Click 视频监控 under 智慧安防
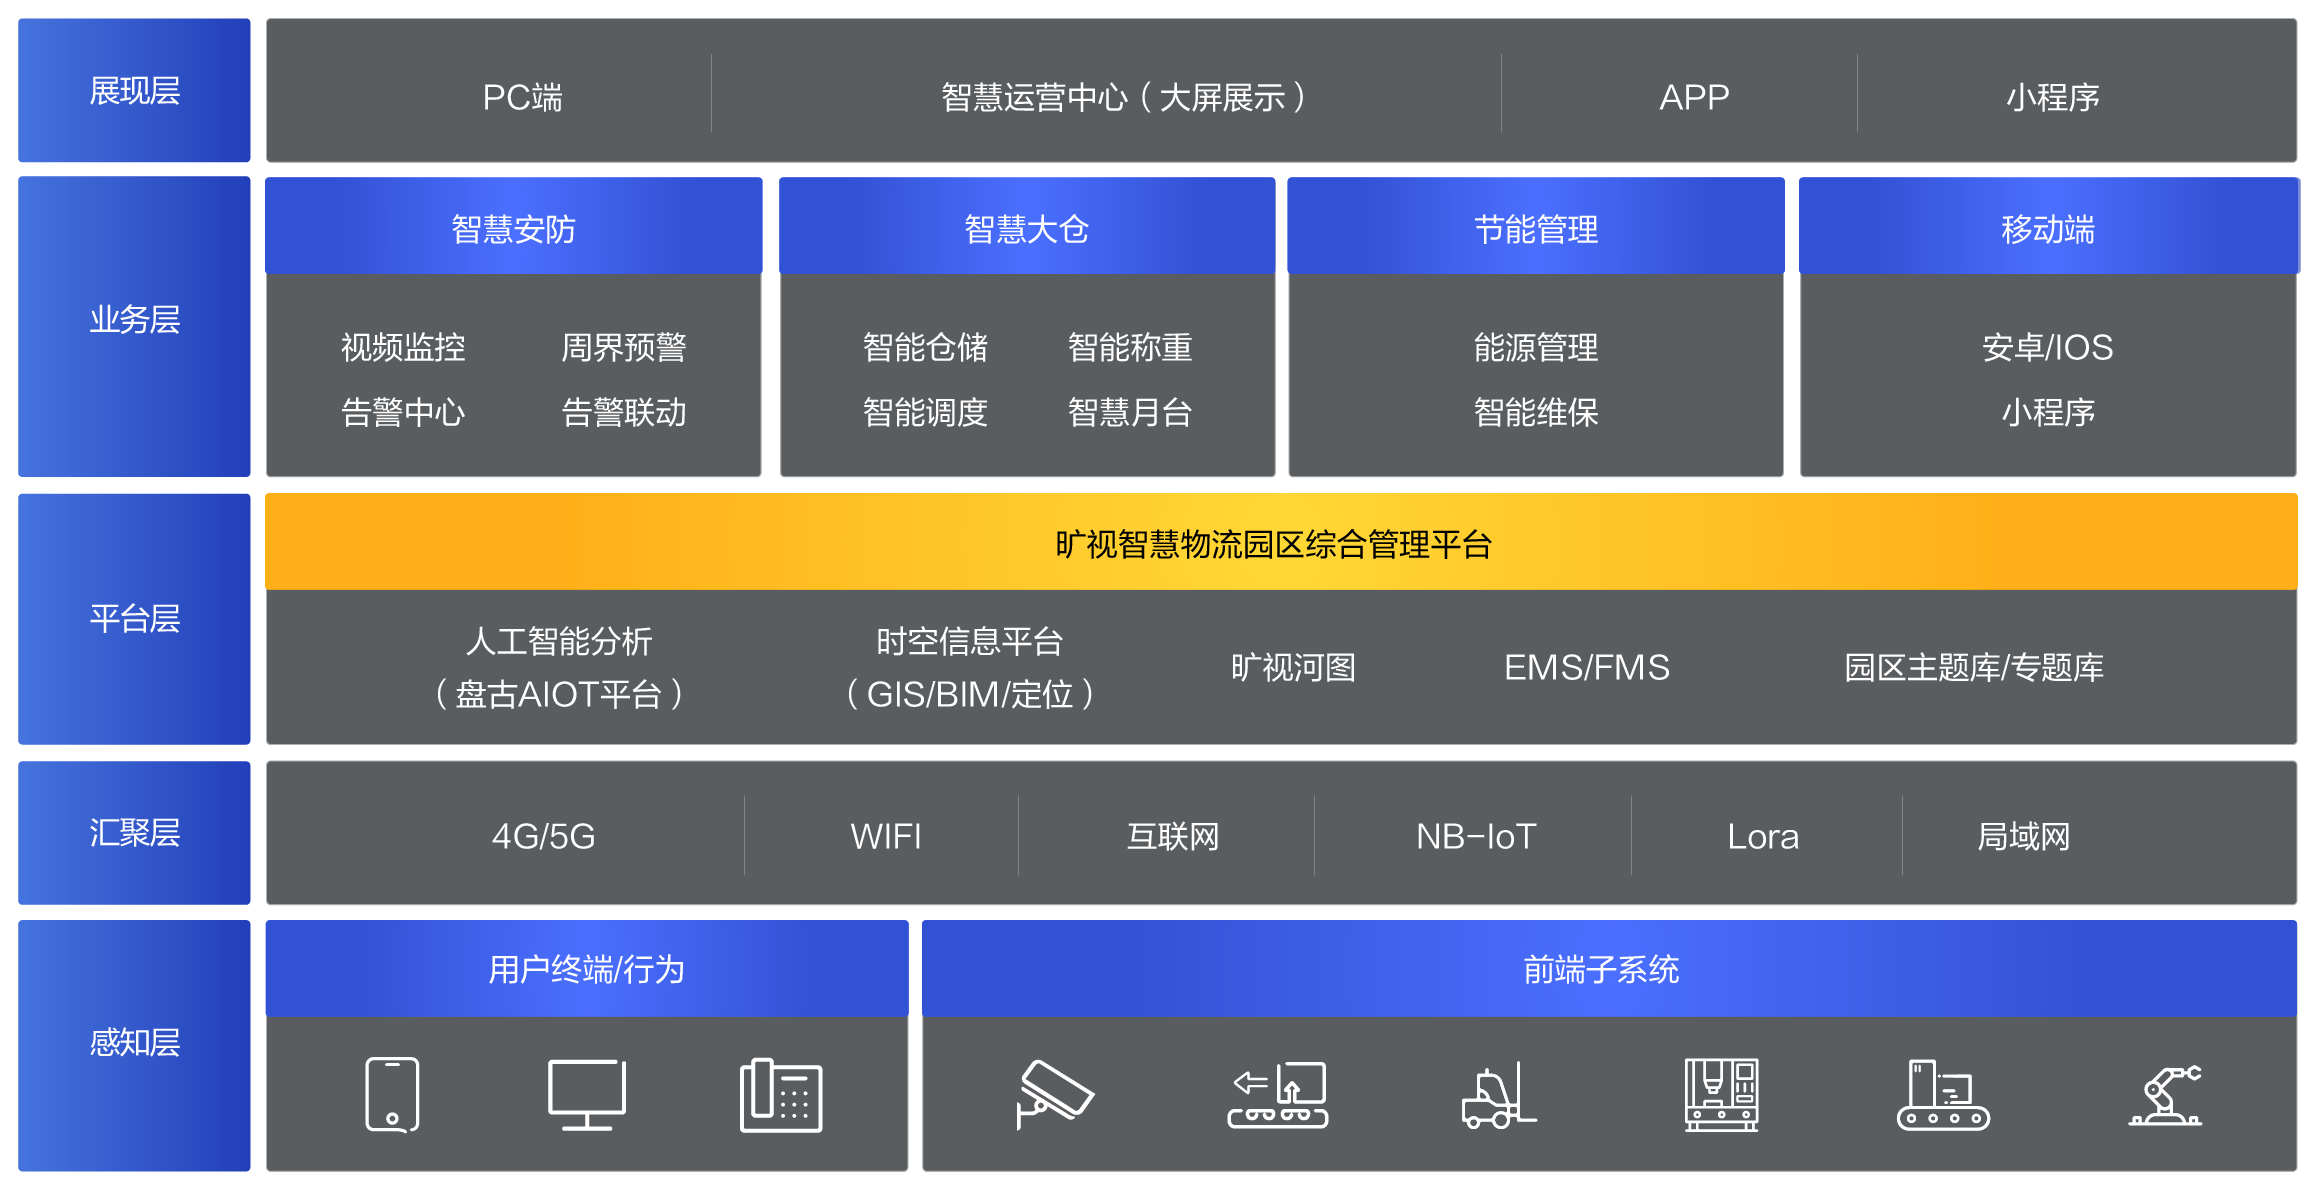This screenshot has height=1191, width=2324. tap(403, 347)
